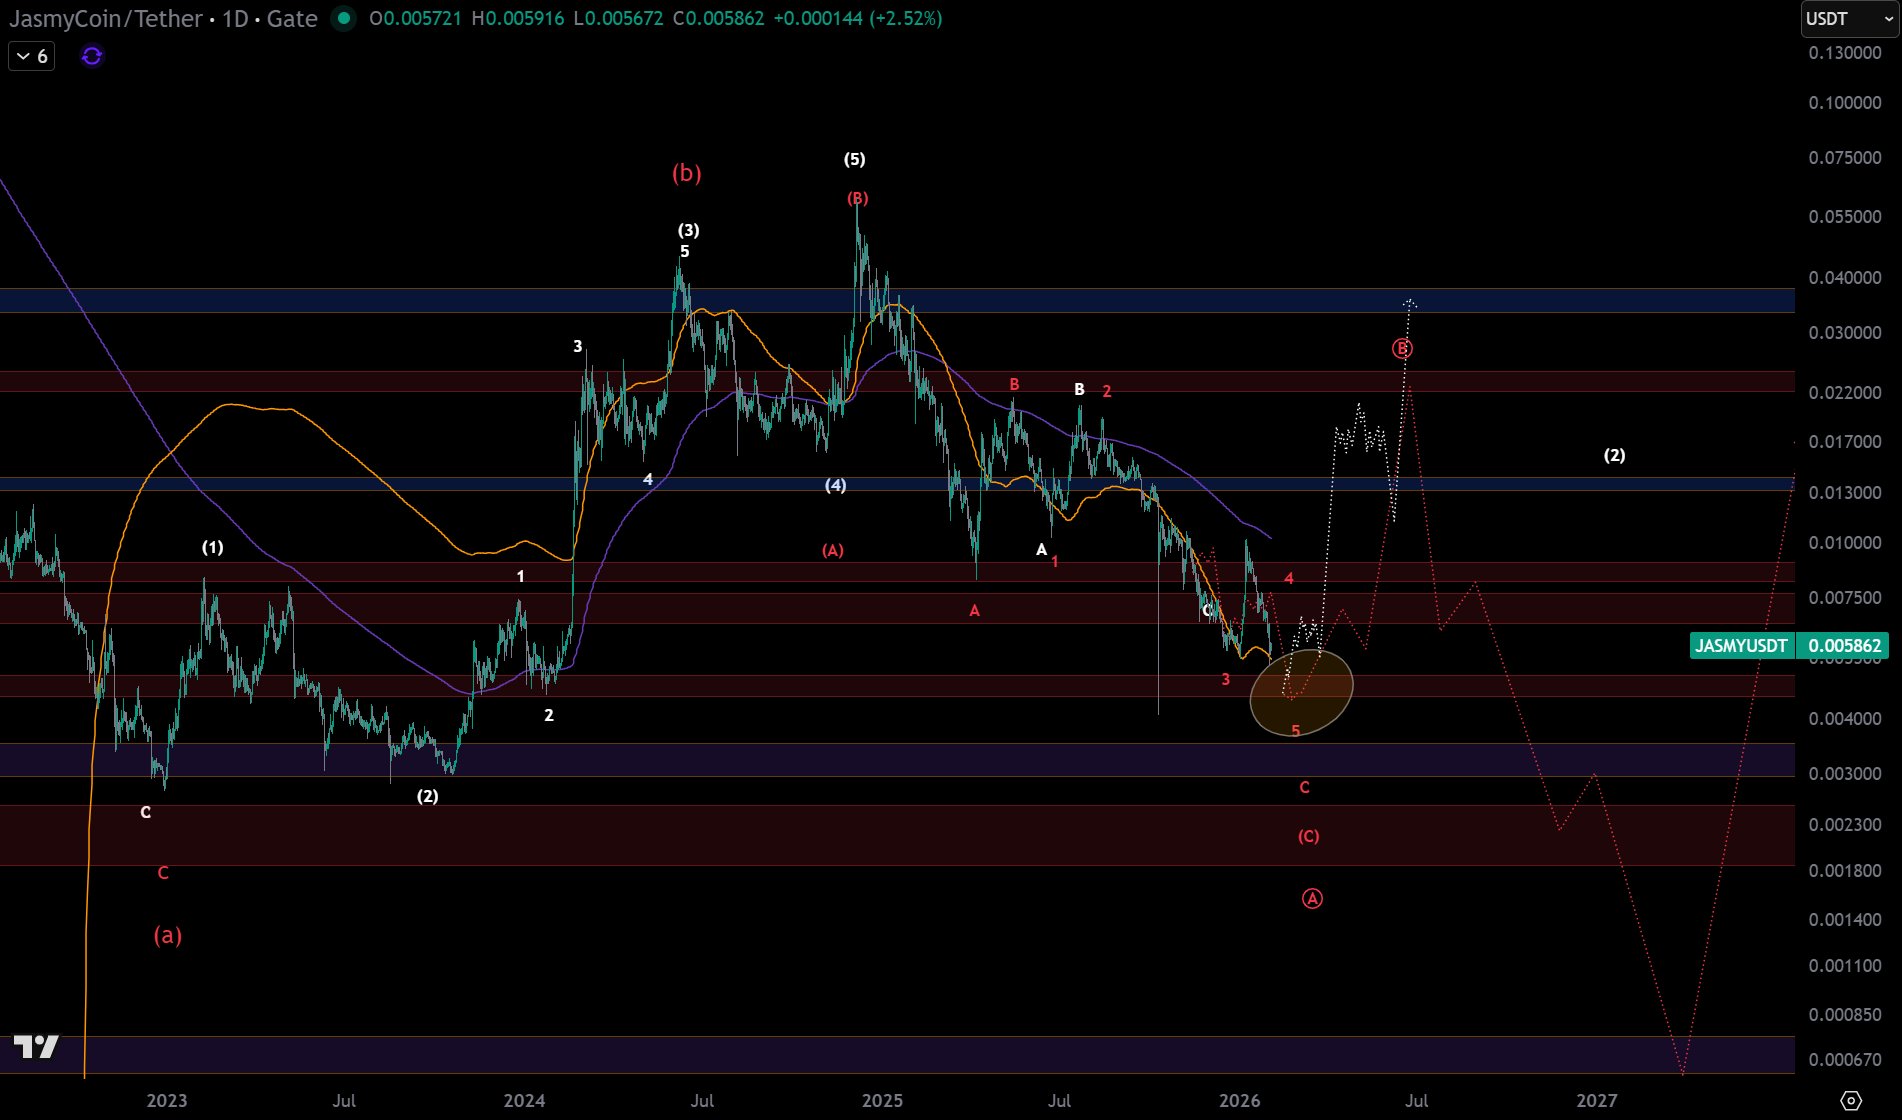Select the orange ellipse drawing

coord(1301,691)
